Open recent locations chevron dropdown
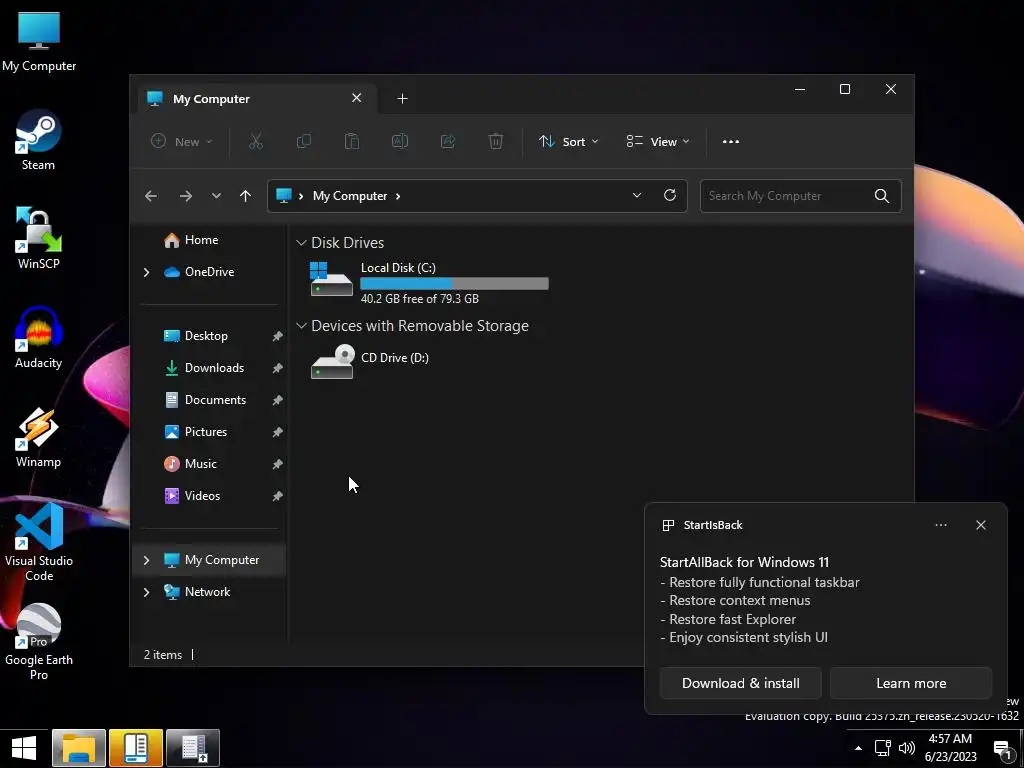Image resolution: width=1024 pixels, height=768 pixels. pyautogui.click(x=216, y=196)
